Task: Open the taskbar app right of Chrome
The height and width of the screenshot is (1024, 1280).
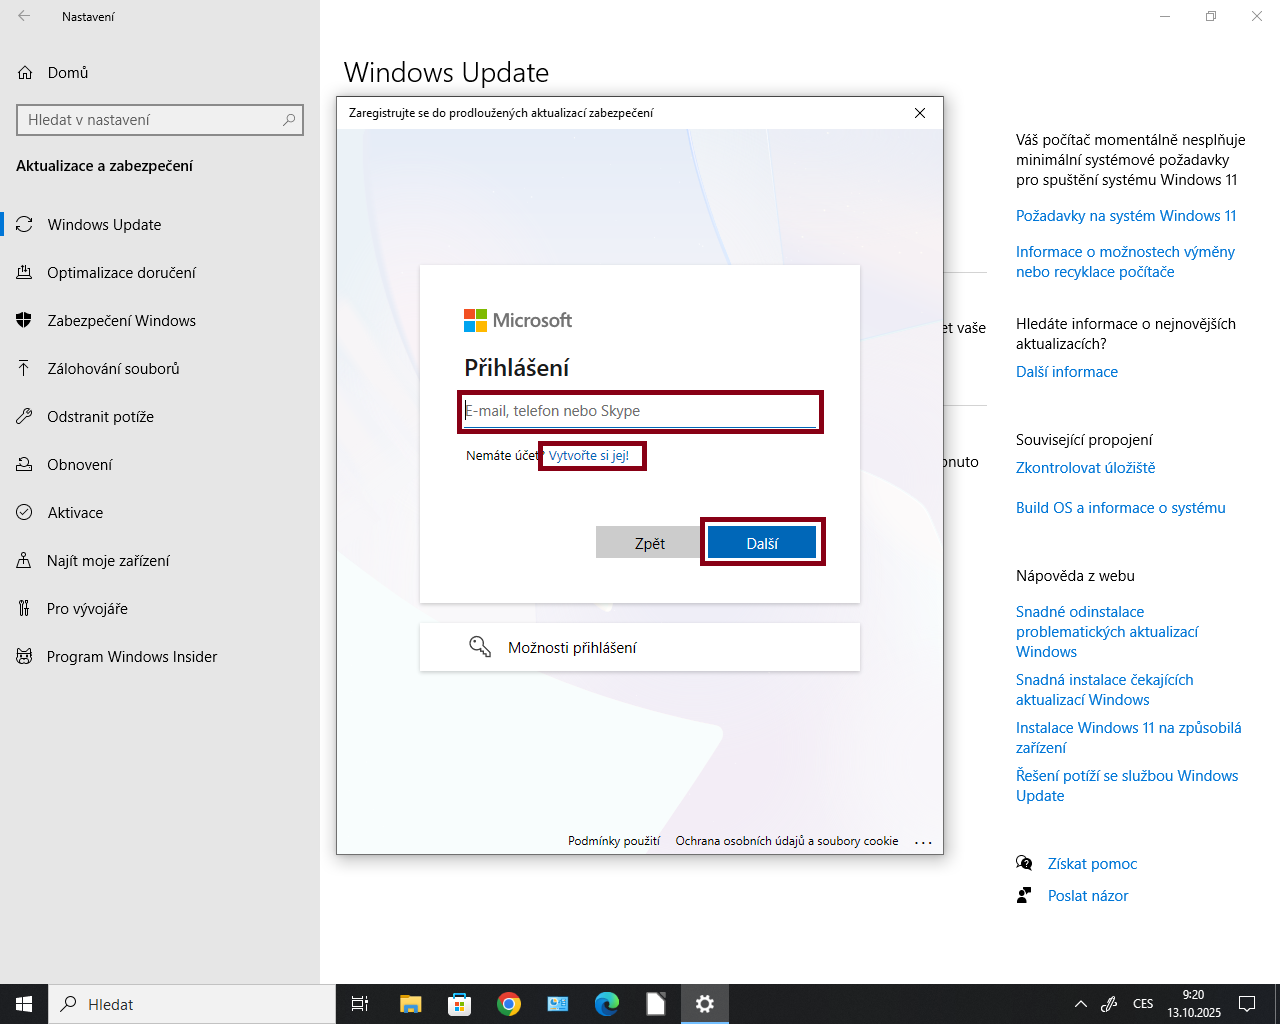Action: [x=558, y=1004]
